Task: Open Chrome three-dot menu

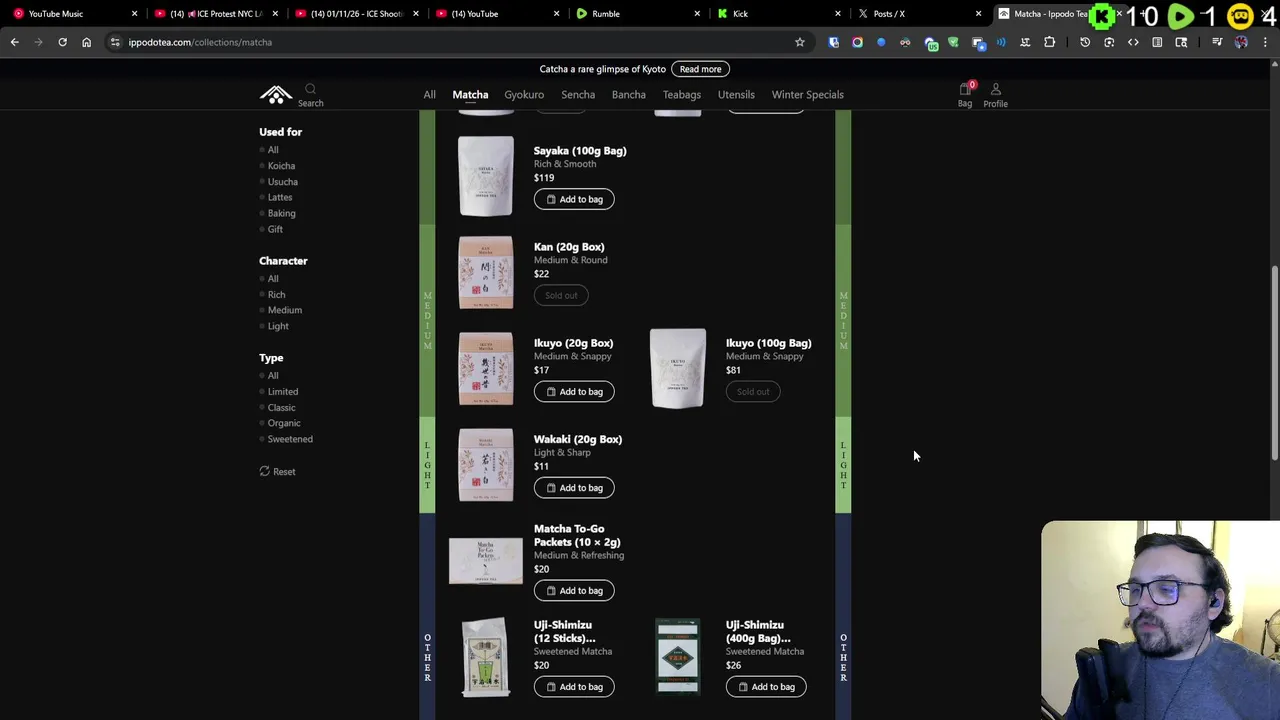Action: pyautogui.click(x=1264, y=42)
